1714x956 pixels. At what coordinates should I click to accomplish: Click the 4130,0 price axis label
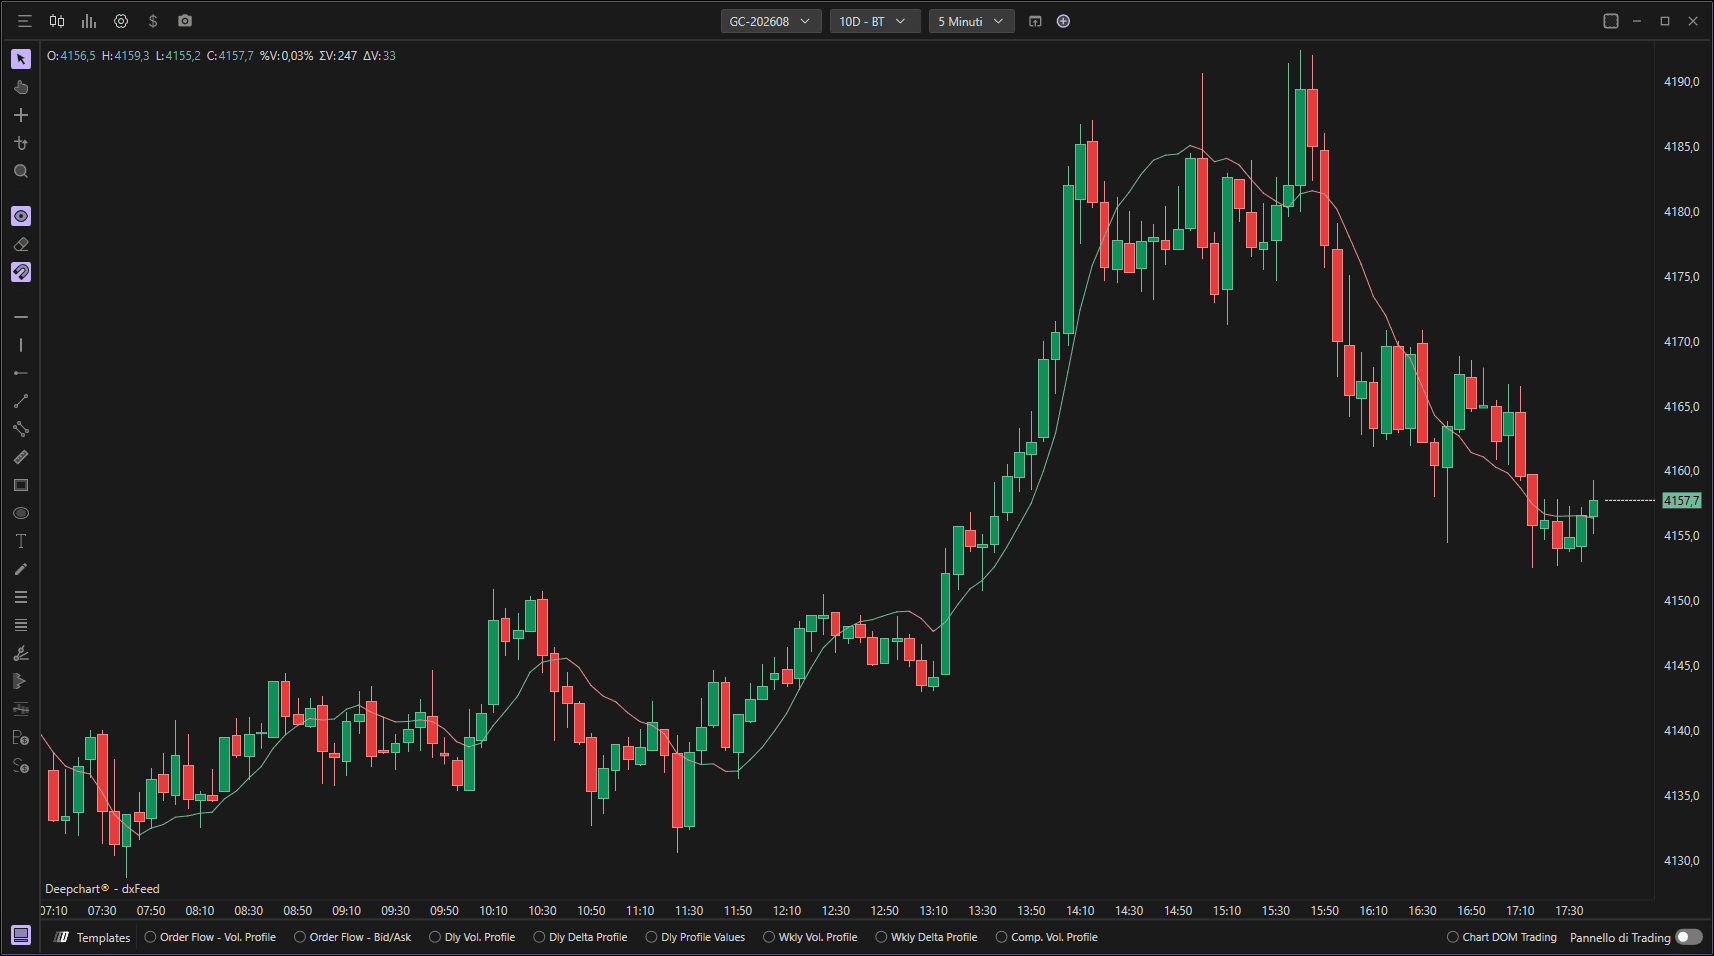pos(1681,860)
